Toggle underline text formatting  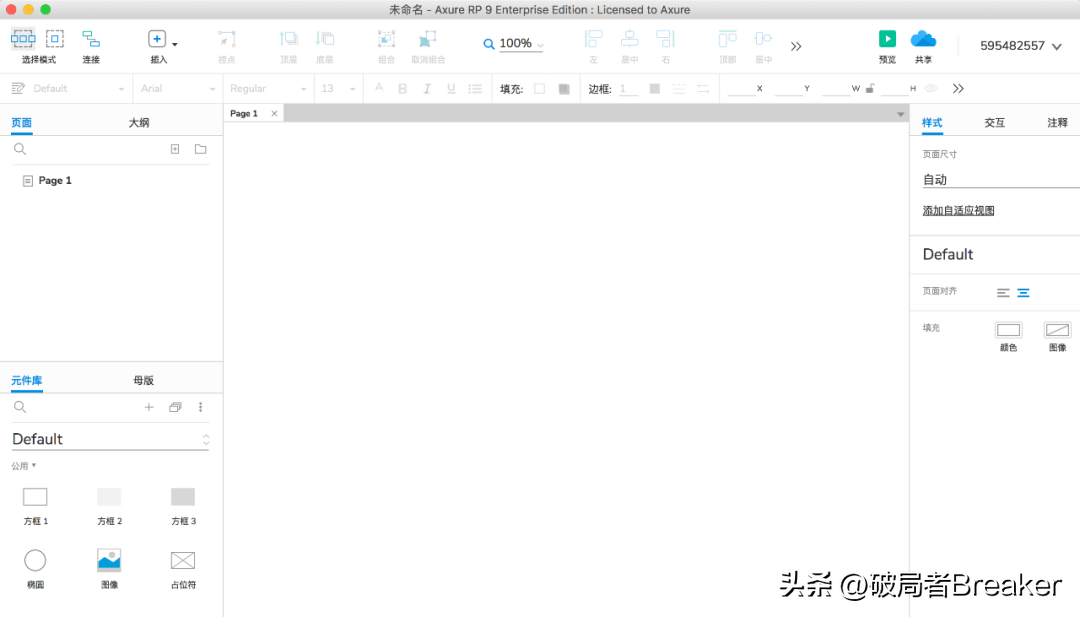pos(450,88)
